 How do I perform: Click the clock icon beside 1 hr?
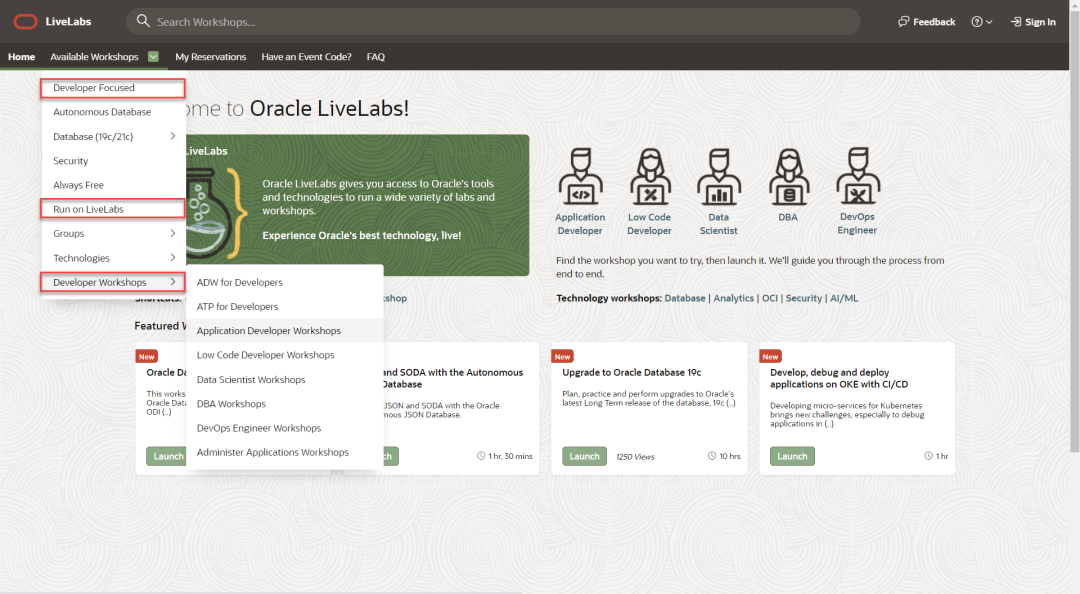point(928,456)
